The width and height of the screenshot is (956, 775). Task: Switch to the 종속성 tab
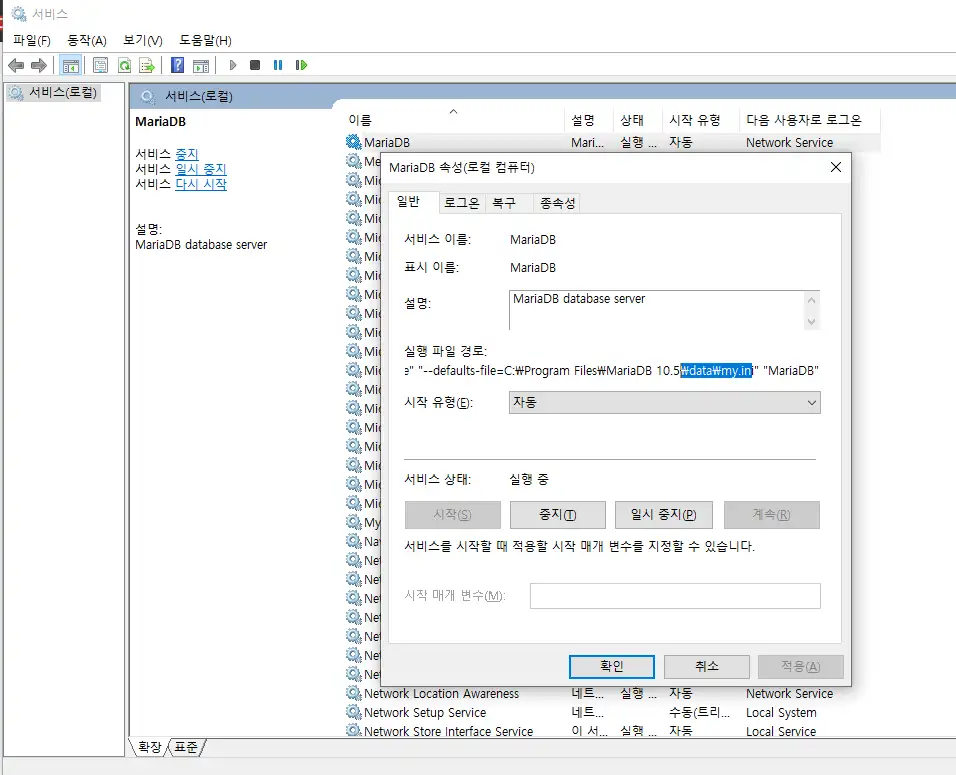click(x=557, y=203)
